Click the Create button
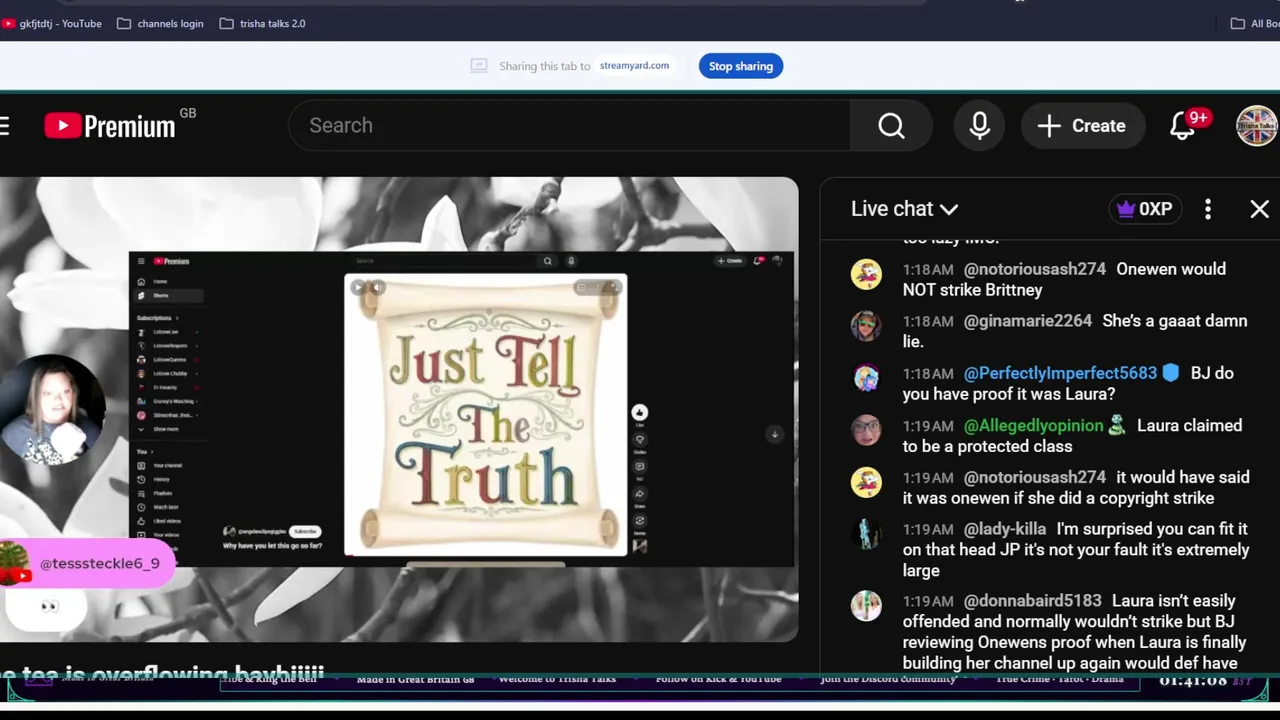 click(x=1081, y=125)
